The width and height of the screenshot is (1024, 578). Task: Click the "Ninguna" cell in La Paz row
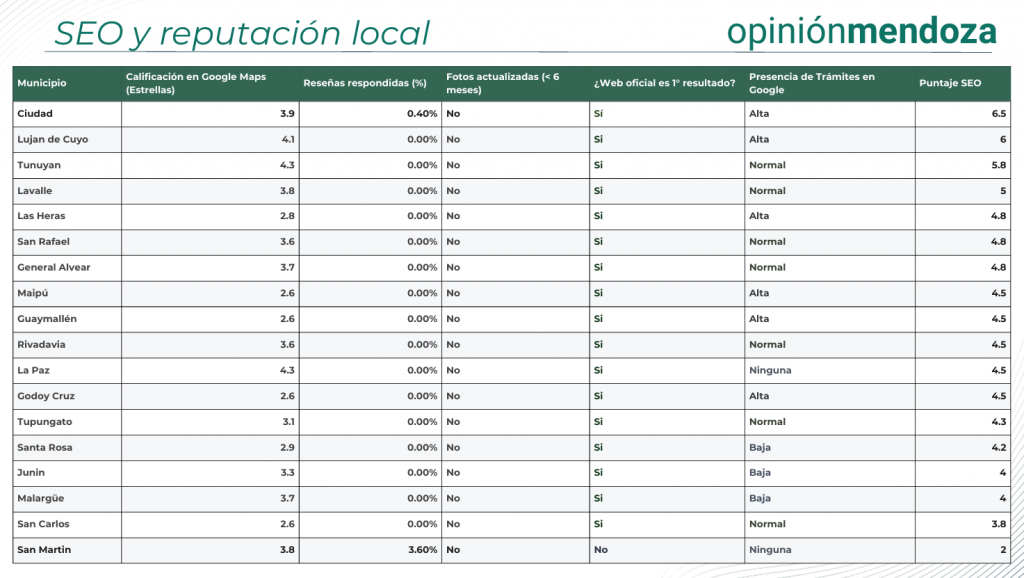point(770,370)
